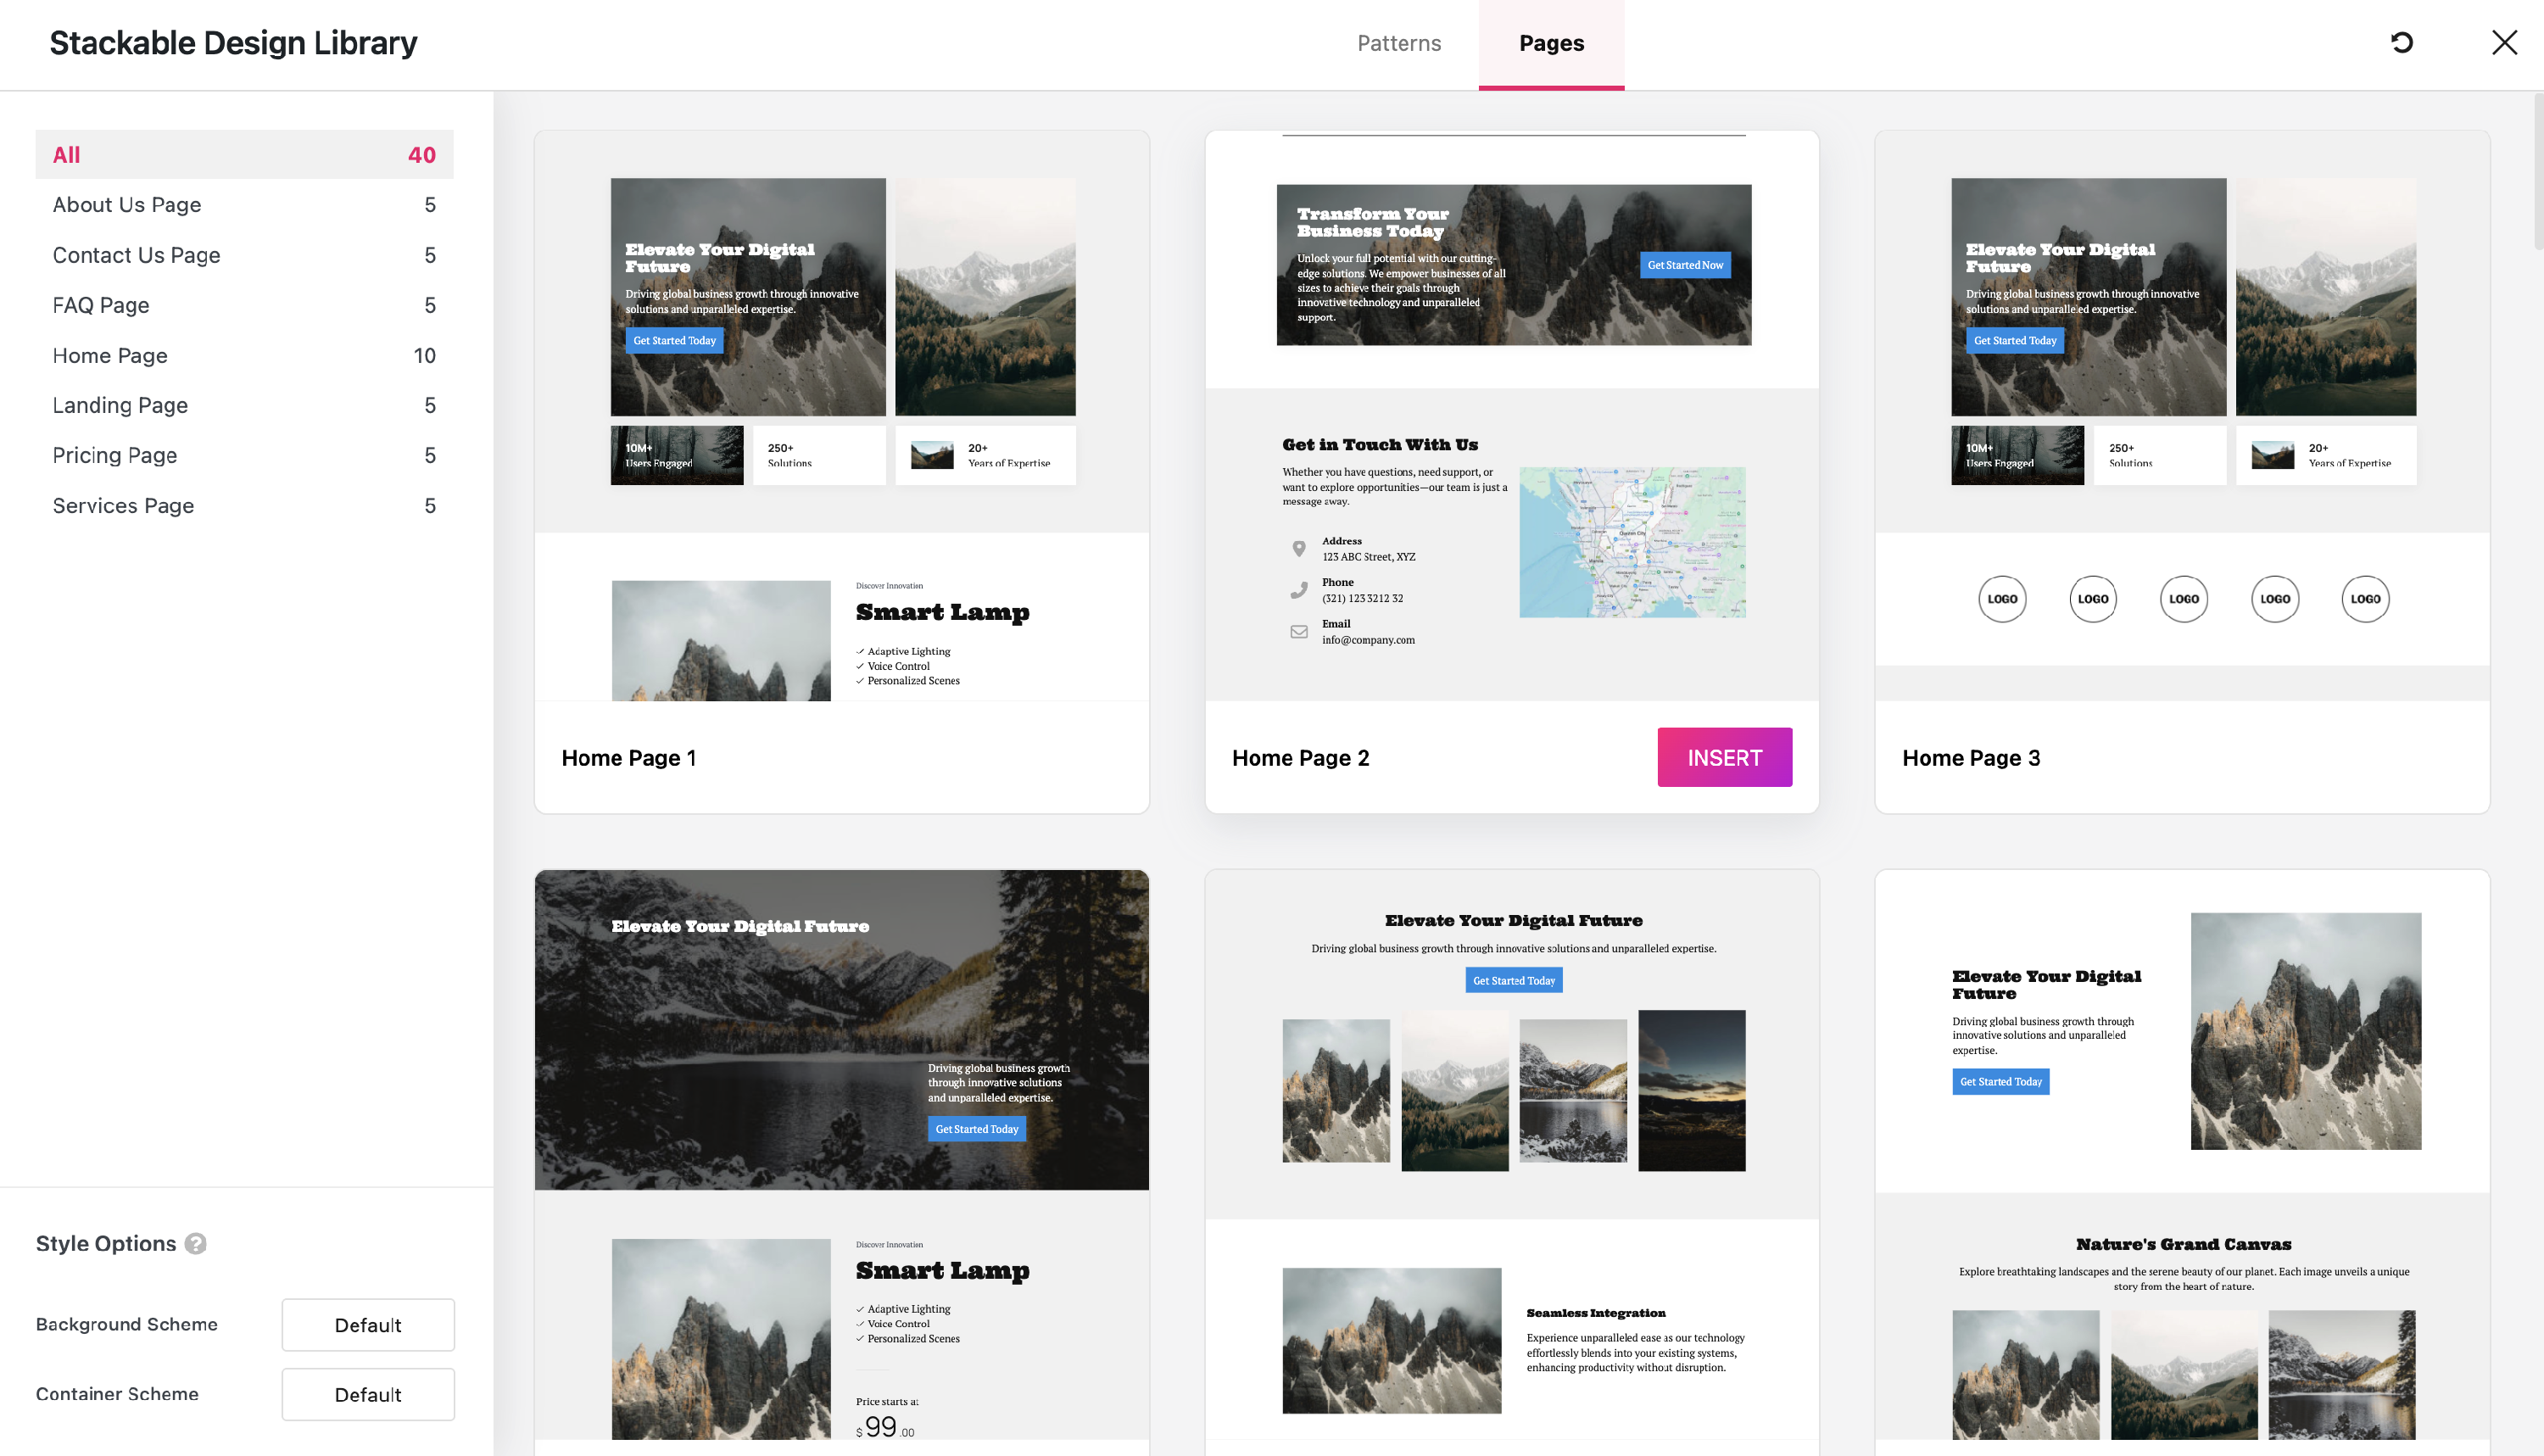Screen dimensions: 2544x1456
Task: Switch to the Patterns tab
Action: pyautogui.click(x=1398, y=43)
